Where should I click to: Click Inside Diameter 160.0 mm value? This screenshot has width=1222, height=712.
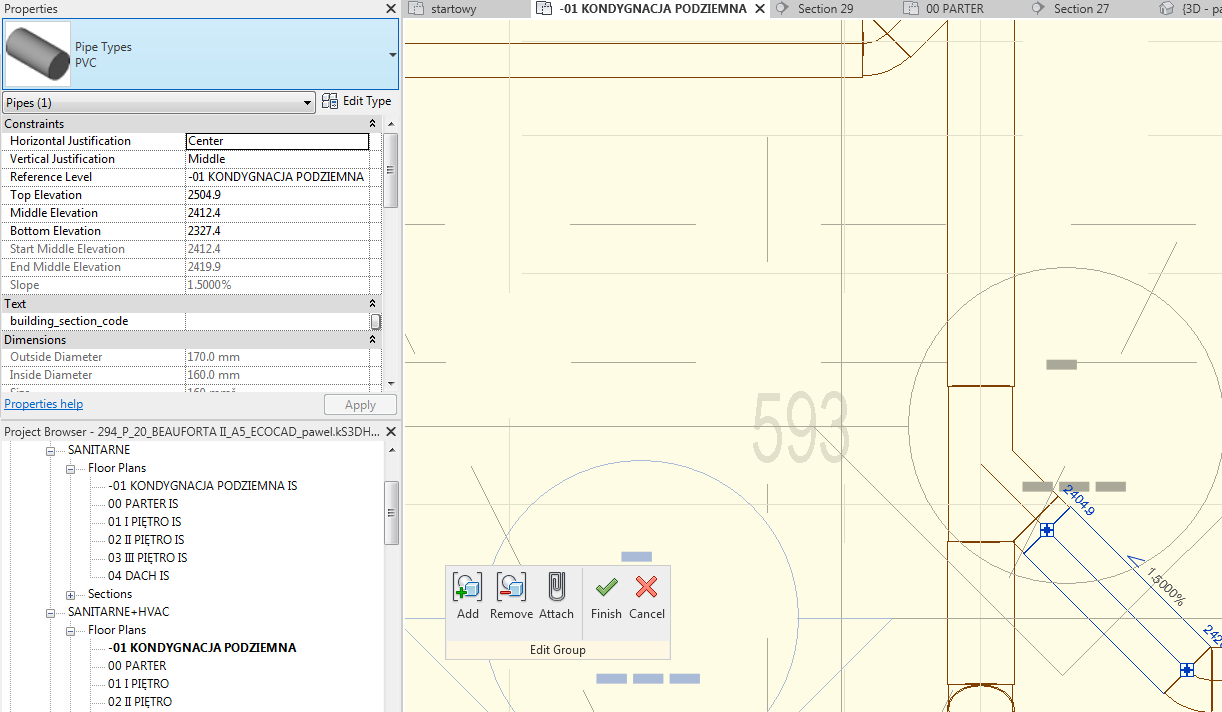277,375
